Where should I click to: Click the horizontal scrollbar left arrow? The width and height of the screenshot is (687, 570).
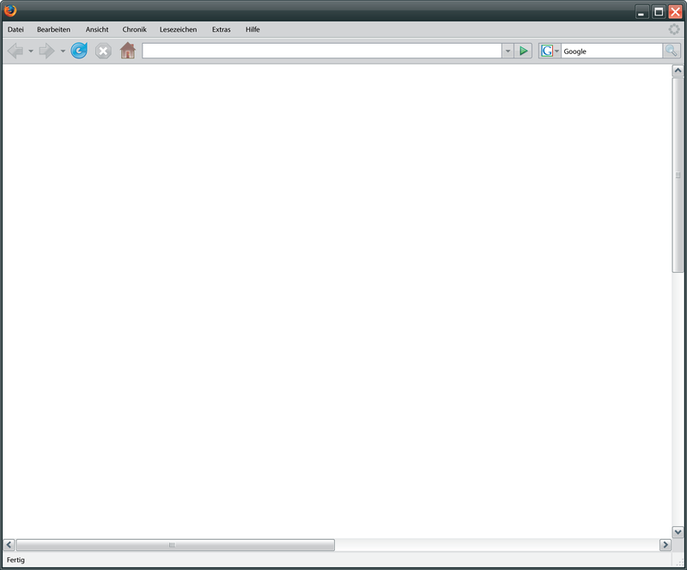click(9, 545)
